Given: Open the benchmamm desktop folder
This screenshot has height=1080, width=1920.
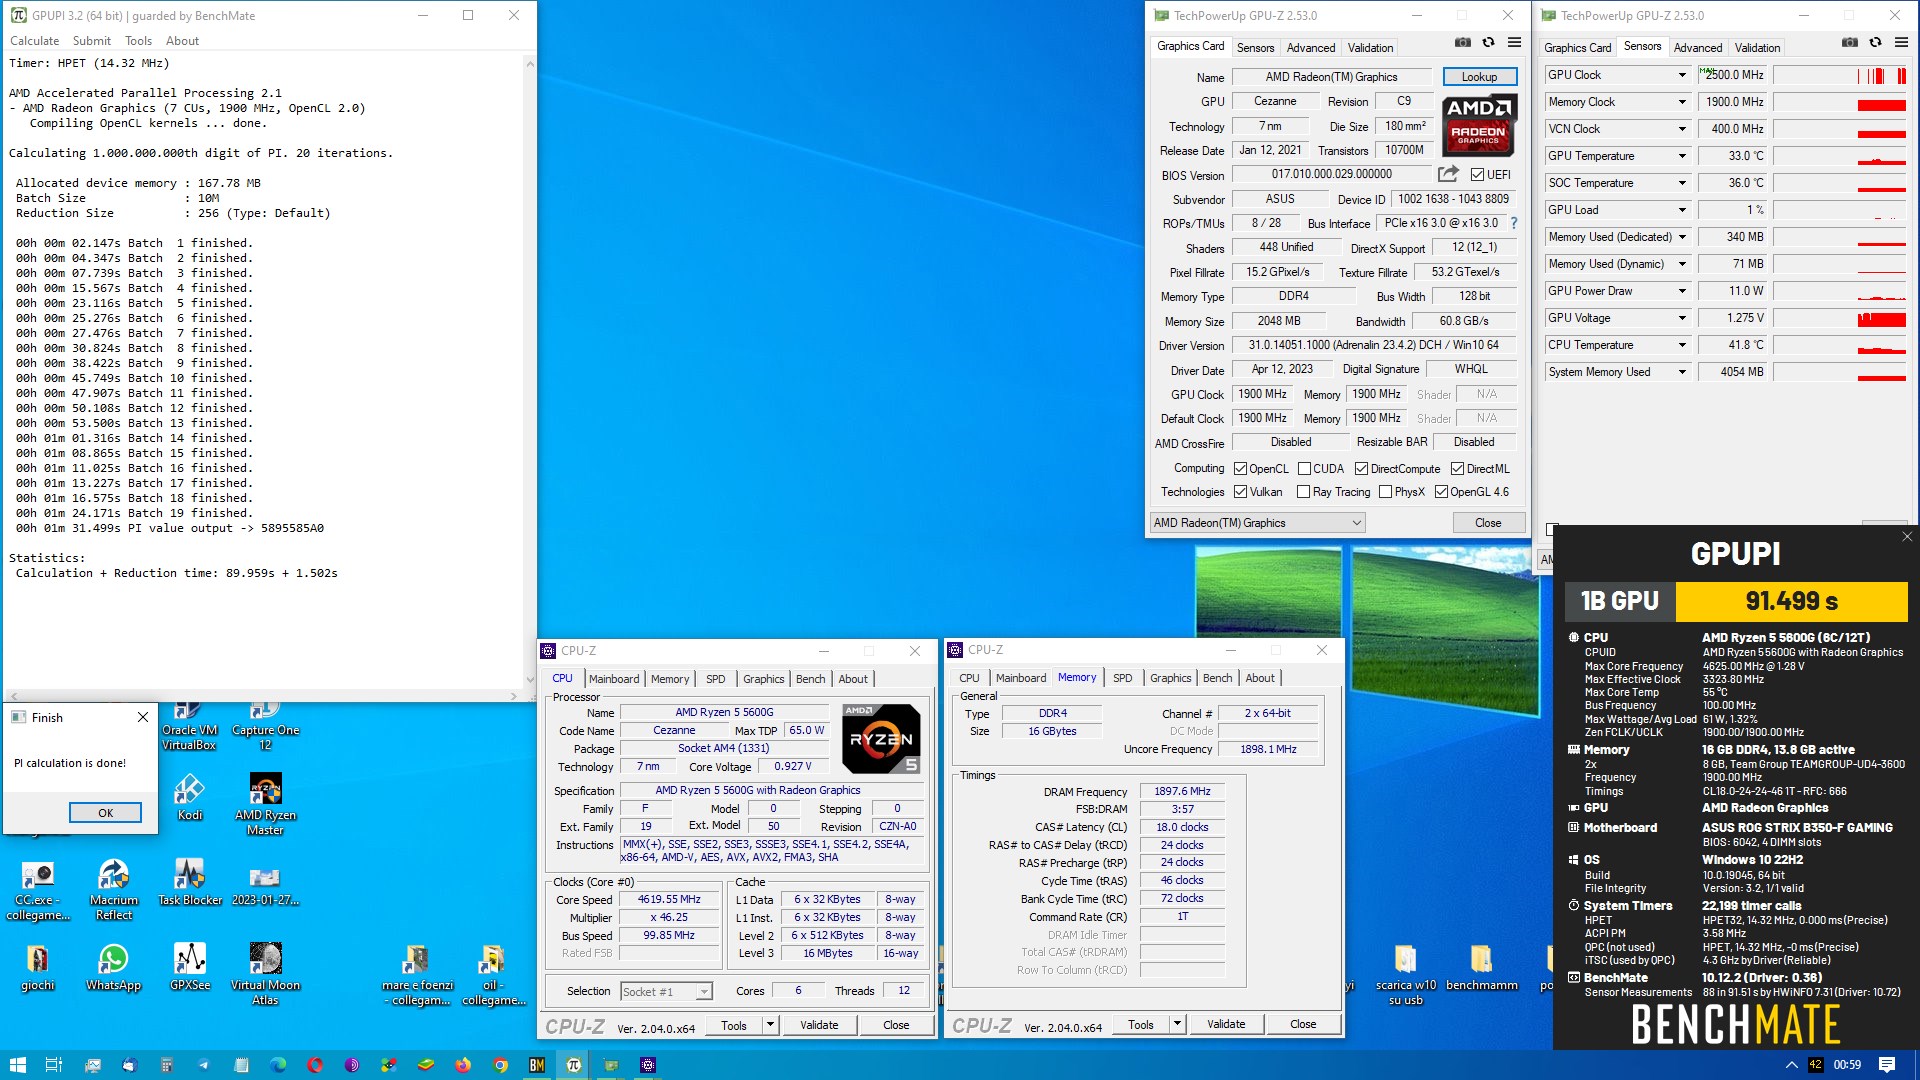Looking at the screenshot, I should coord(1481,967).
